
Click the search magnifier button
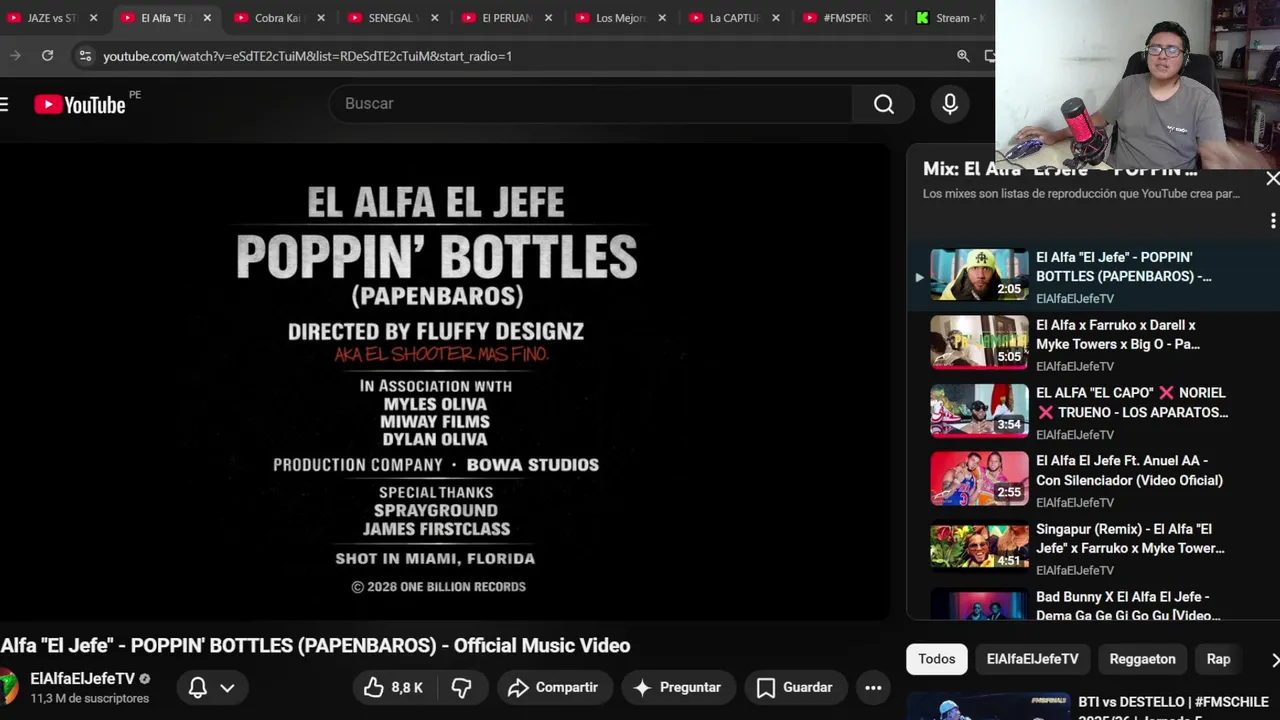pos(883,104)
